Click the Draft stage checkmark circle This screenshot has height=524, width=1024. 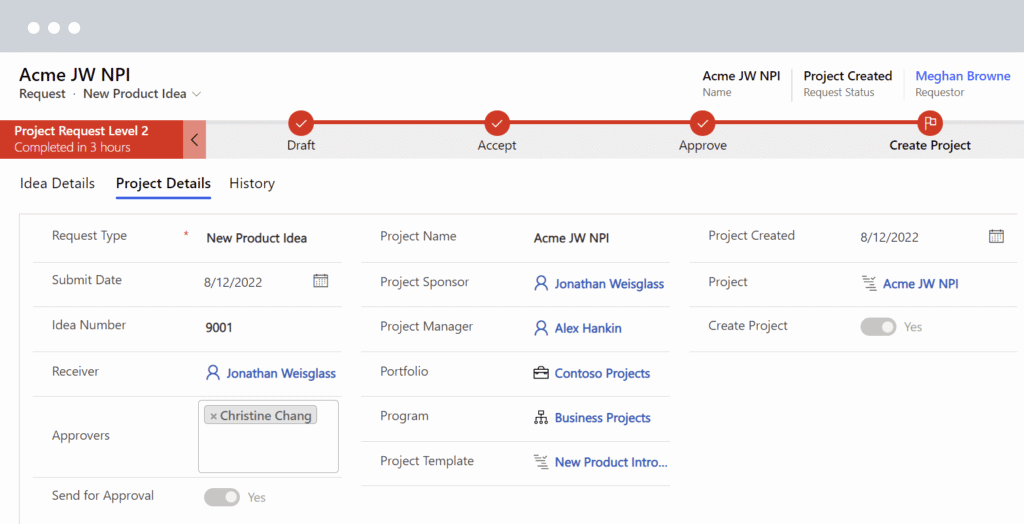(x=301, y=123)
